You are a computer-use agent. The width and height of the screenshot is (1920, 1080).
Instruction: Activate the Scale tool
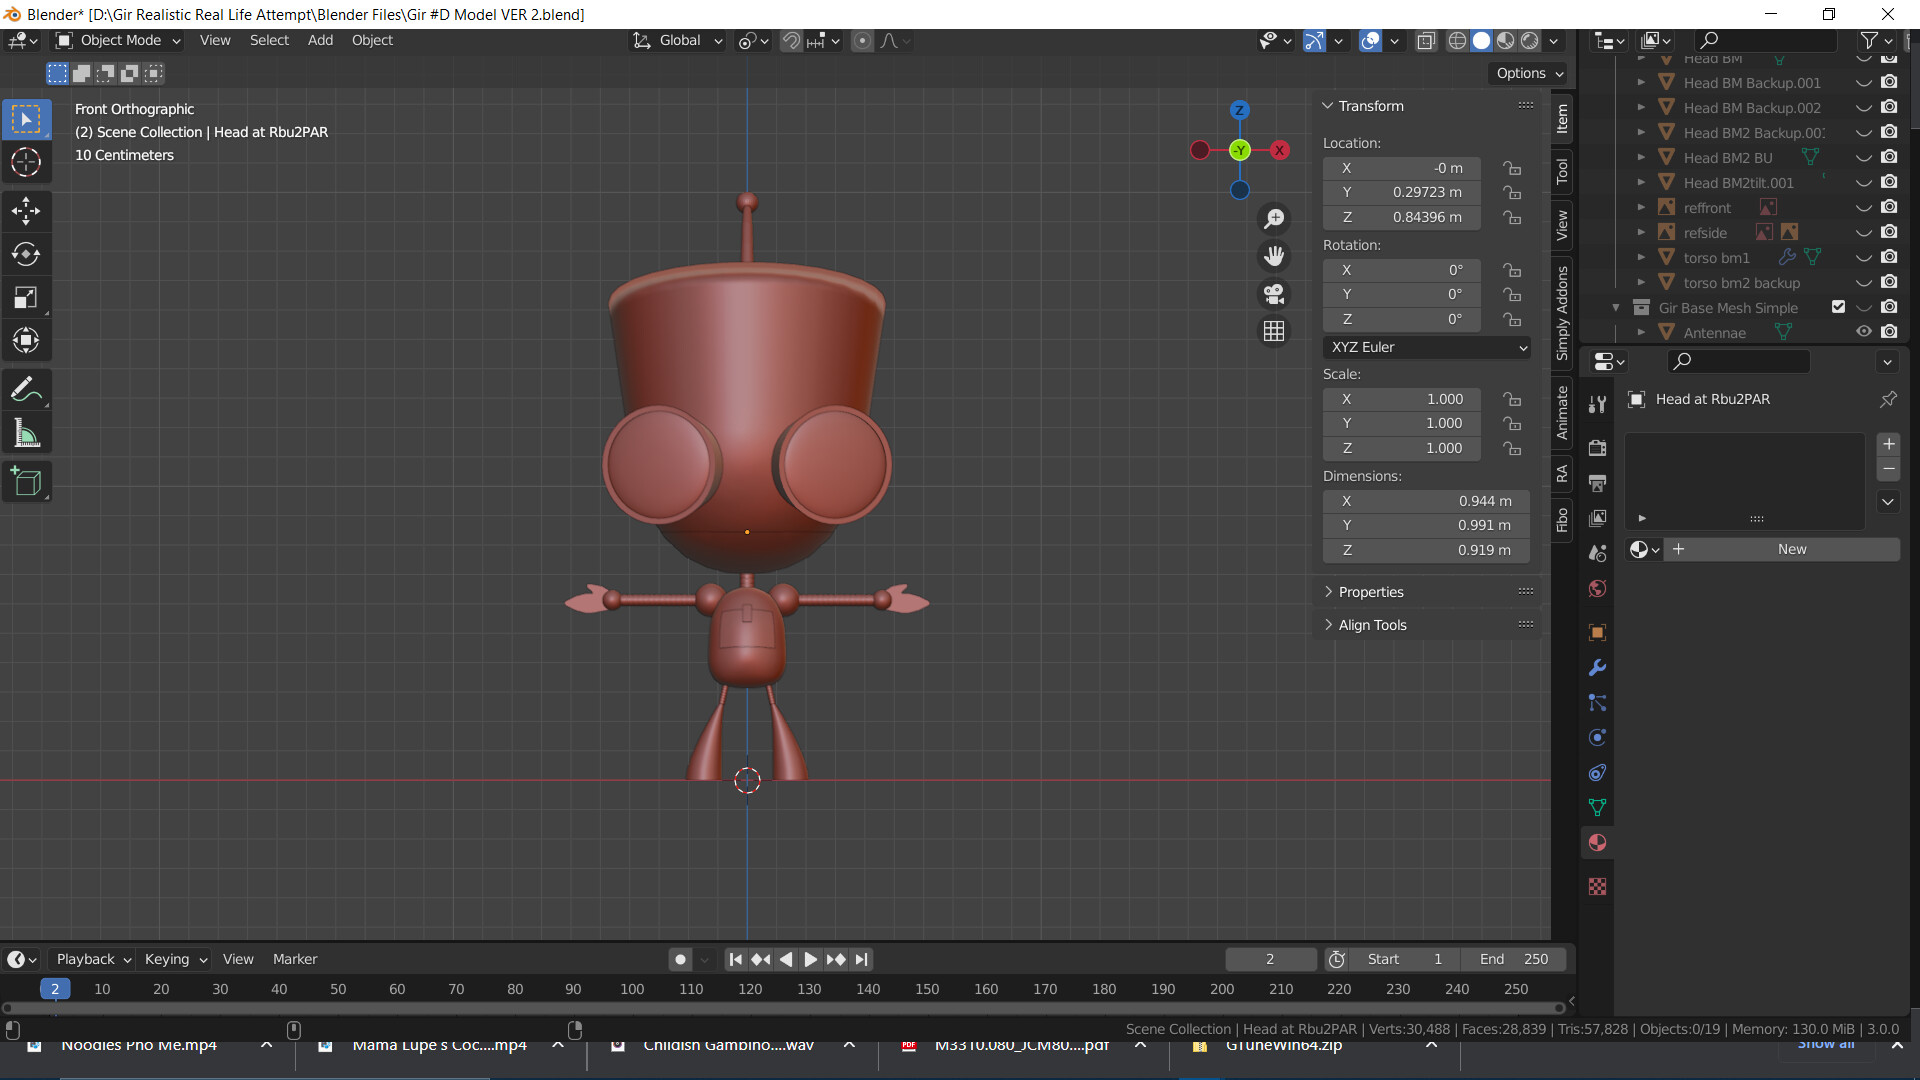(x=26, y=296)
